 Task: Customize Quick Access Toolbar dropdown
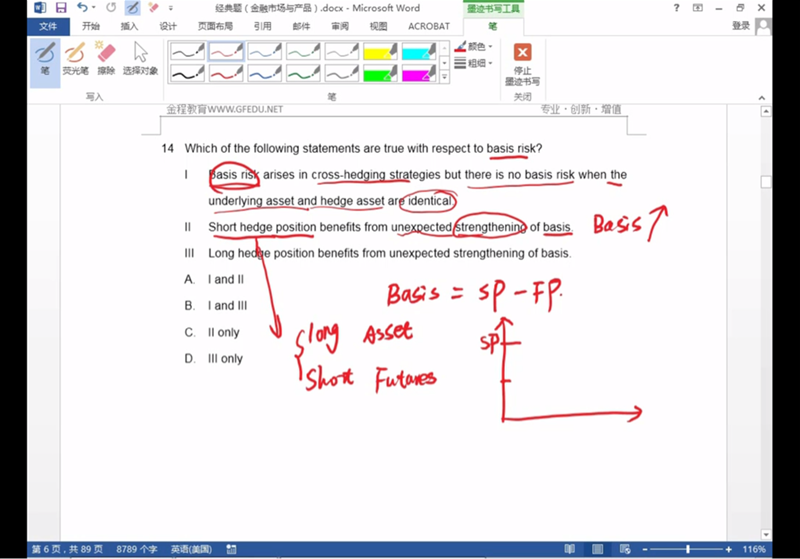click(x=171, y=8)
